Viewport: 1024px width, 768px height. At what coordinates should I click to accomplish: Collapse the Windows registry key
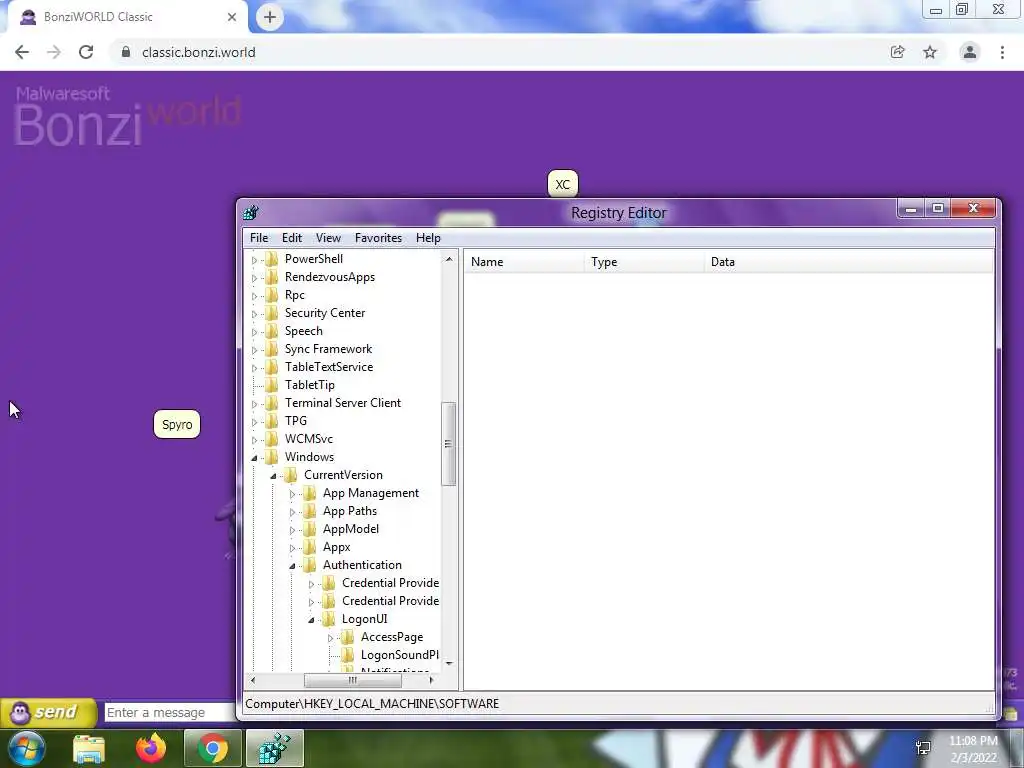(254, 458)
